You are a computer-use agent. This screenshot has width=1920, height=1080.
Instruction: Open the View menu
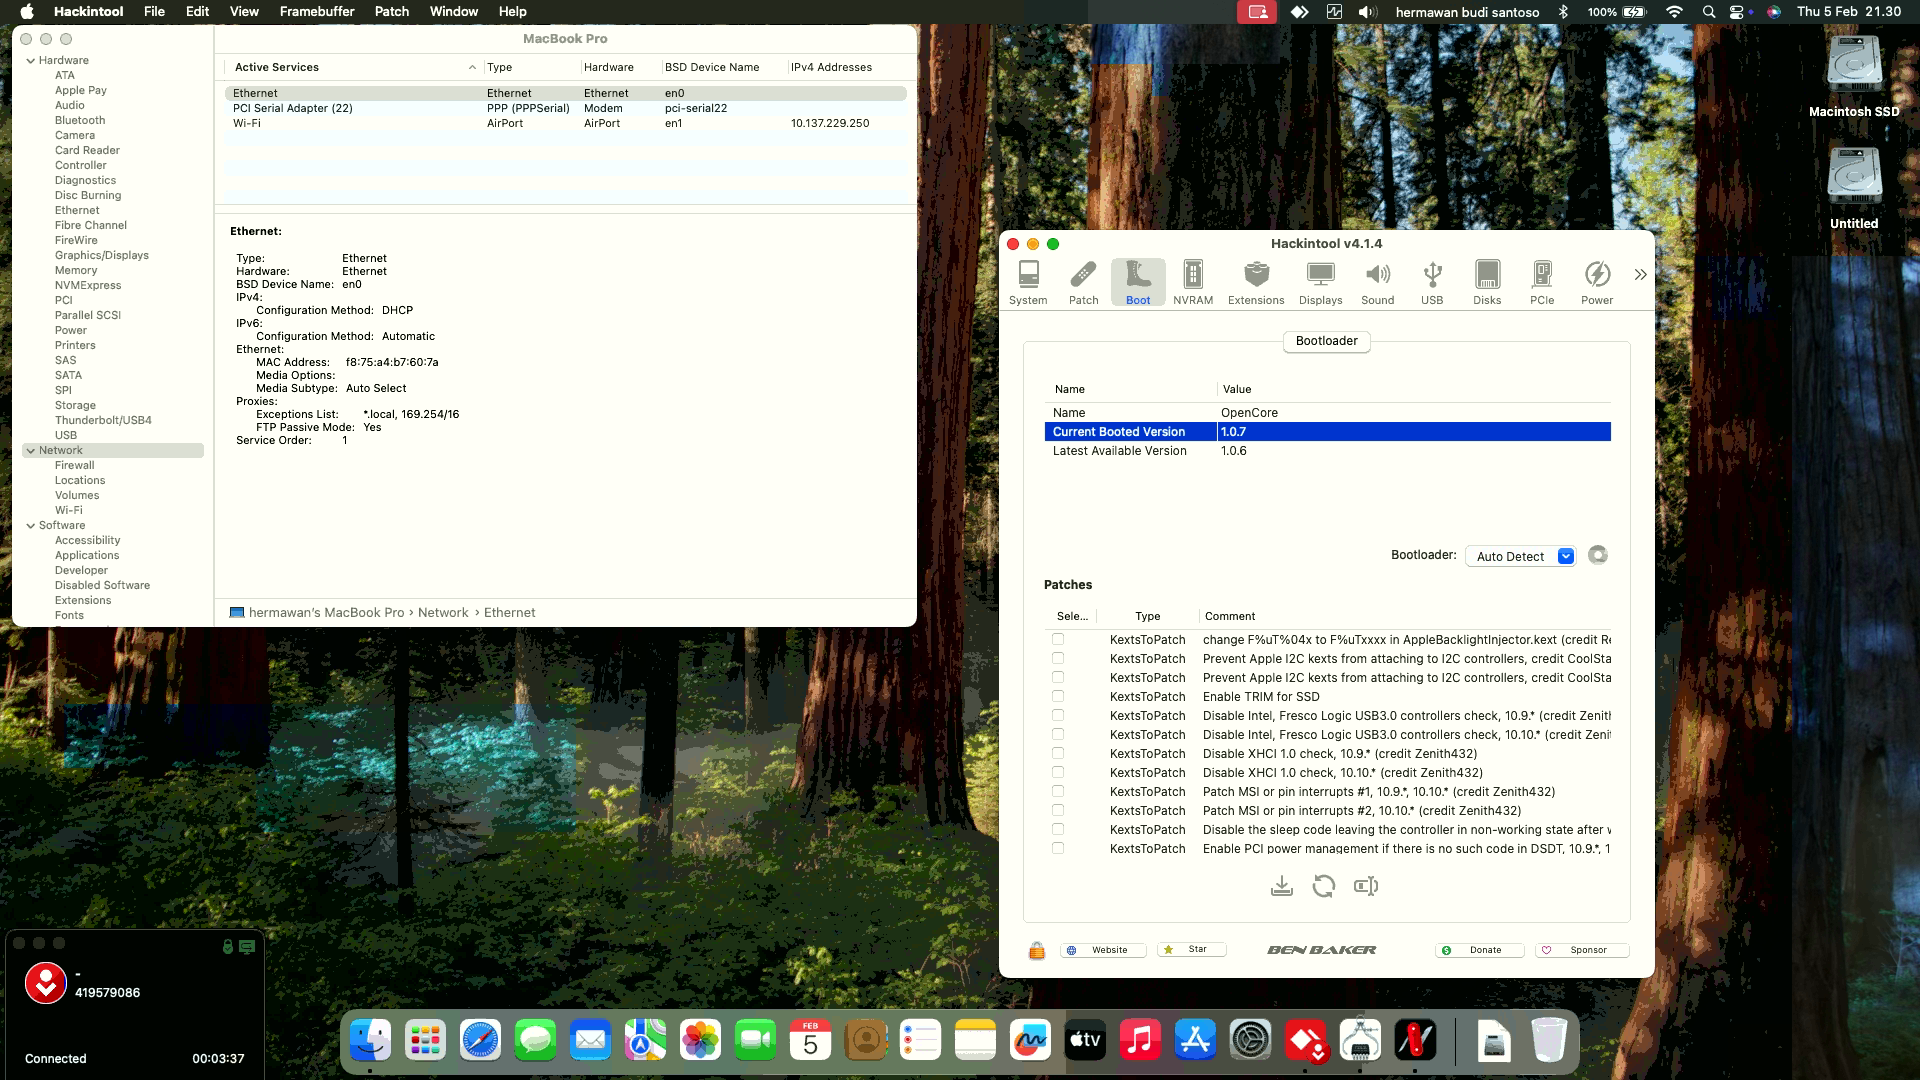pos(244,12)
